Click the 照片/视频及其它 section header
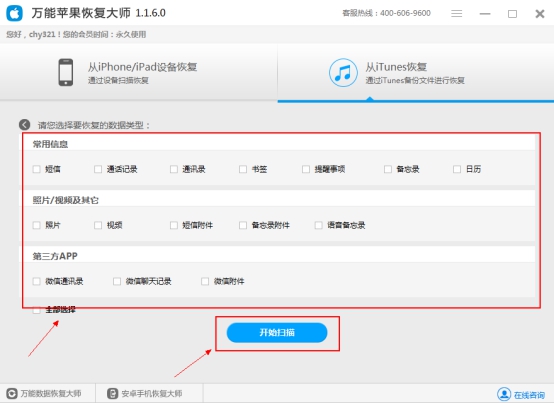 pos(65,200)
